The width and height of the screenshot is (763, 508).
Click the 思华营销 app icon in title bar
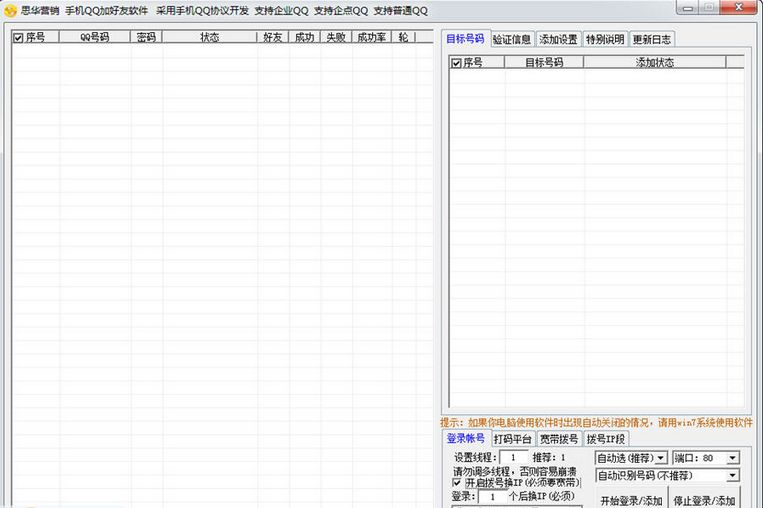tap(10, 10)
